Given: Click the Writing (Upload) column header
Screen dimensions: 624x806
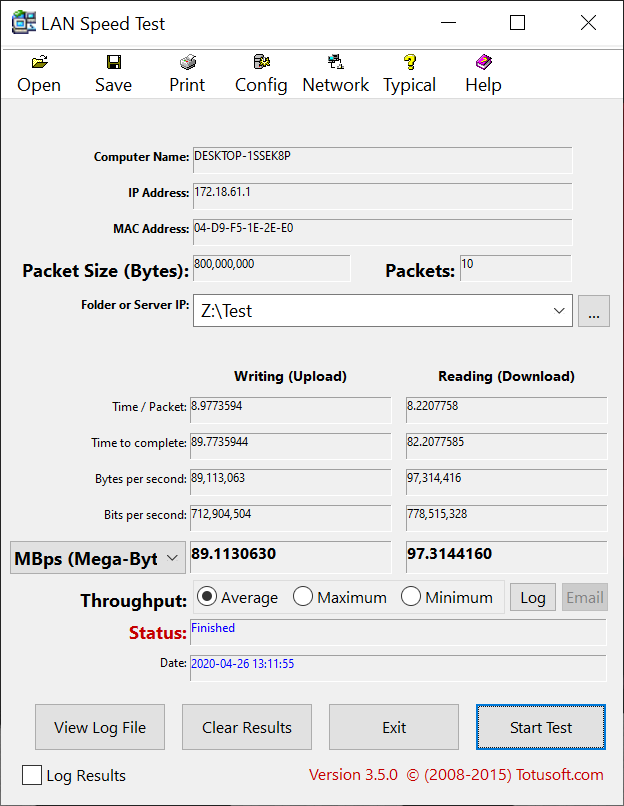Looking at the screenshot, I should tap(290, 376).
